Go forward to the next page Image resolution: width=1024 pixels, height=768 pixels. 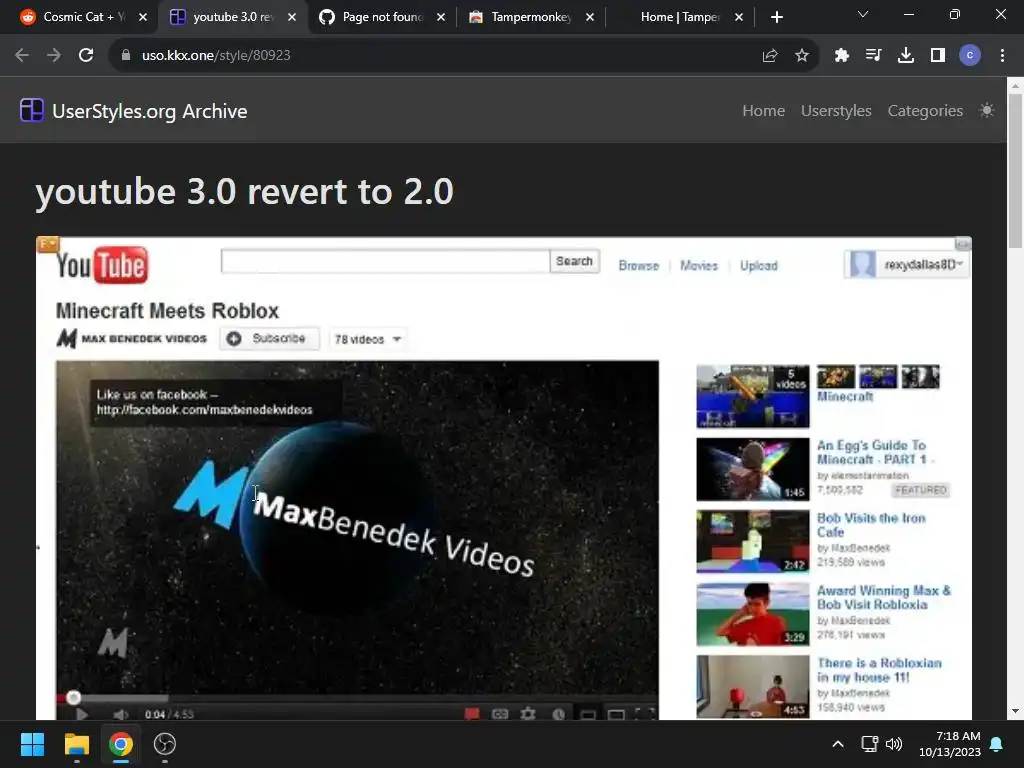[54, 56]
